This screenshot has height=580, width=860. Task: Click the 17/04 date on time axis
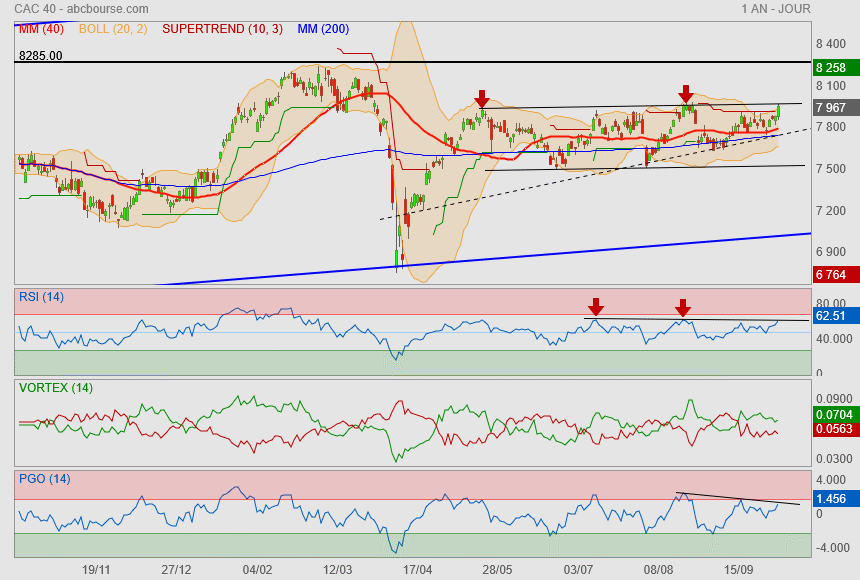tap(417, 569)
